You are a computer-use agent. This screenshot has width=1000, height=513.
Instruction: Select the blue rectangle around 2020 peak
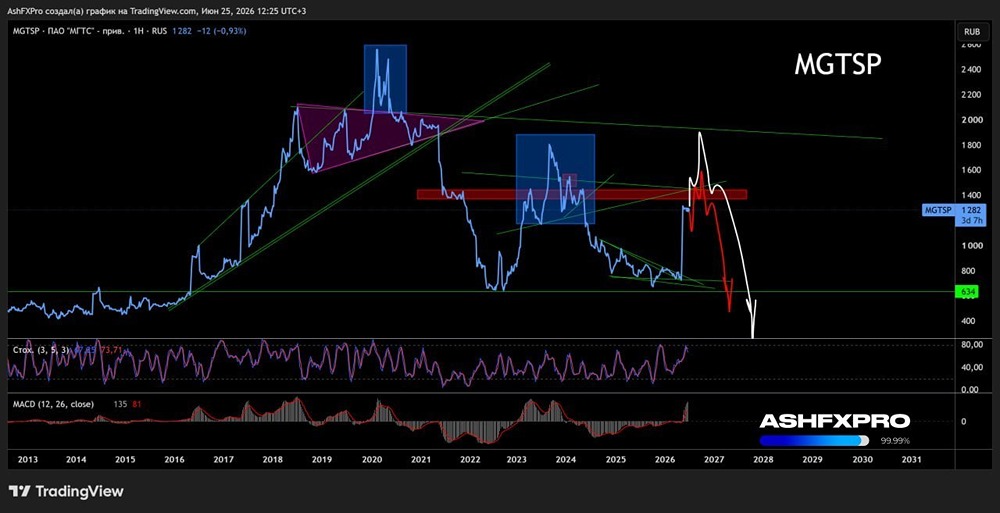pos(385,79)
